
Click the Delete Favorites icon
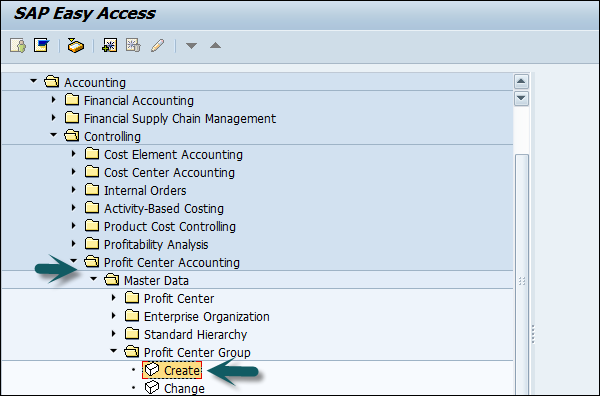click(x=133, y=46)
